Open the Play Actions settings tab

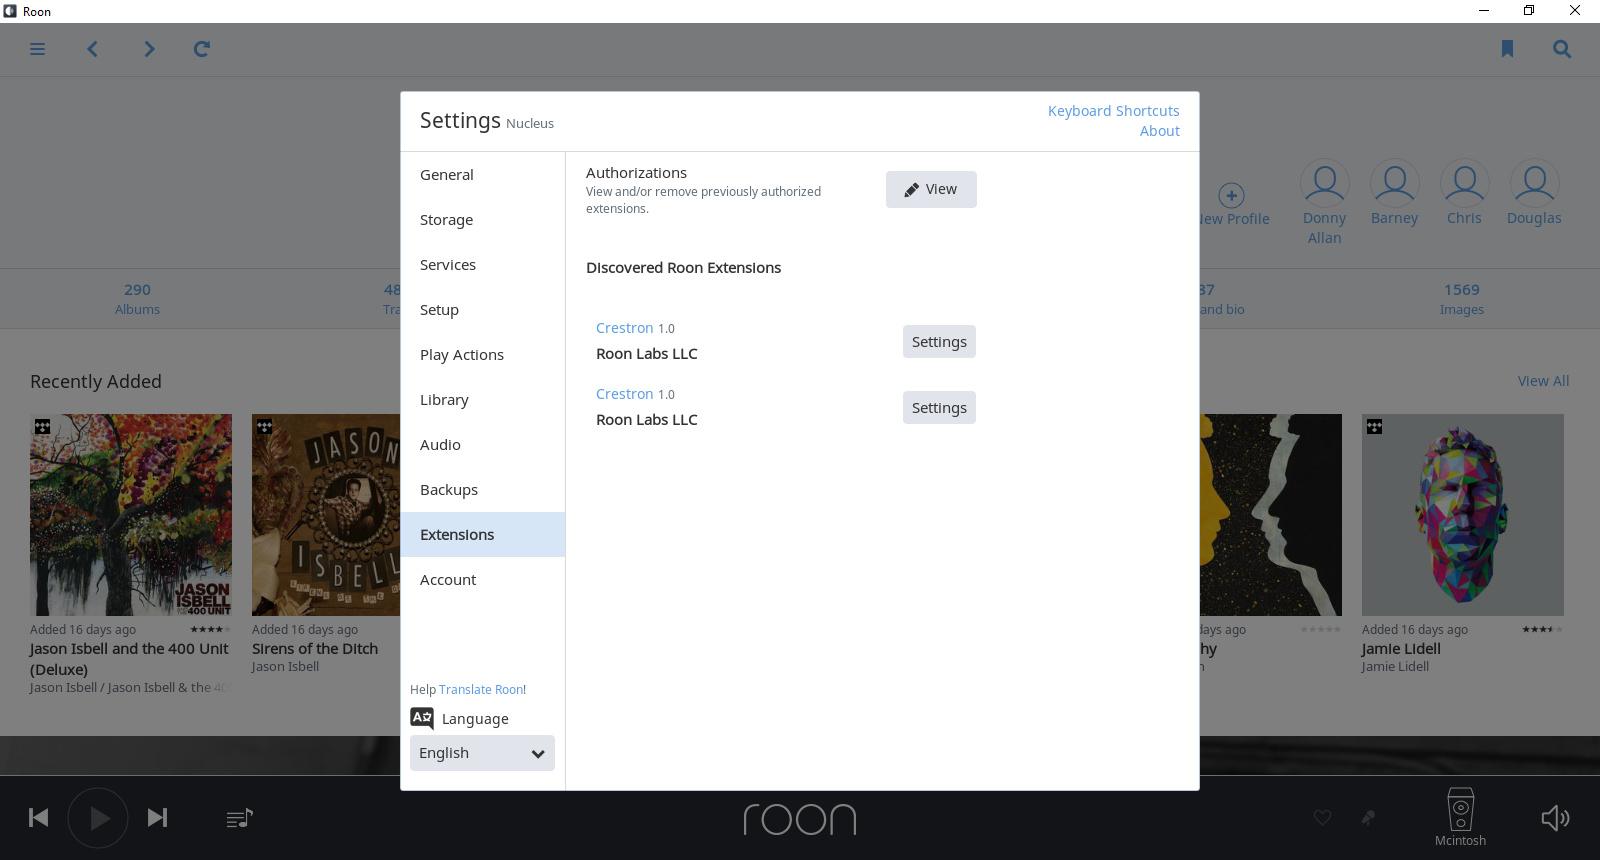pos(483,355)
